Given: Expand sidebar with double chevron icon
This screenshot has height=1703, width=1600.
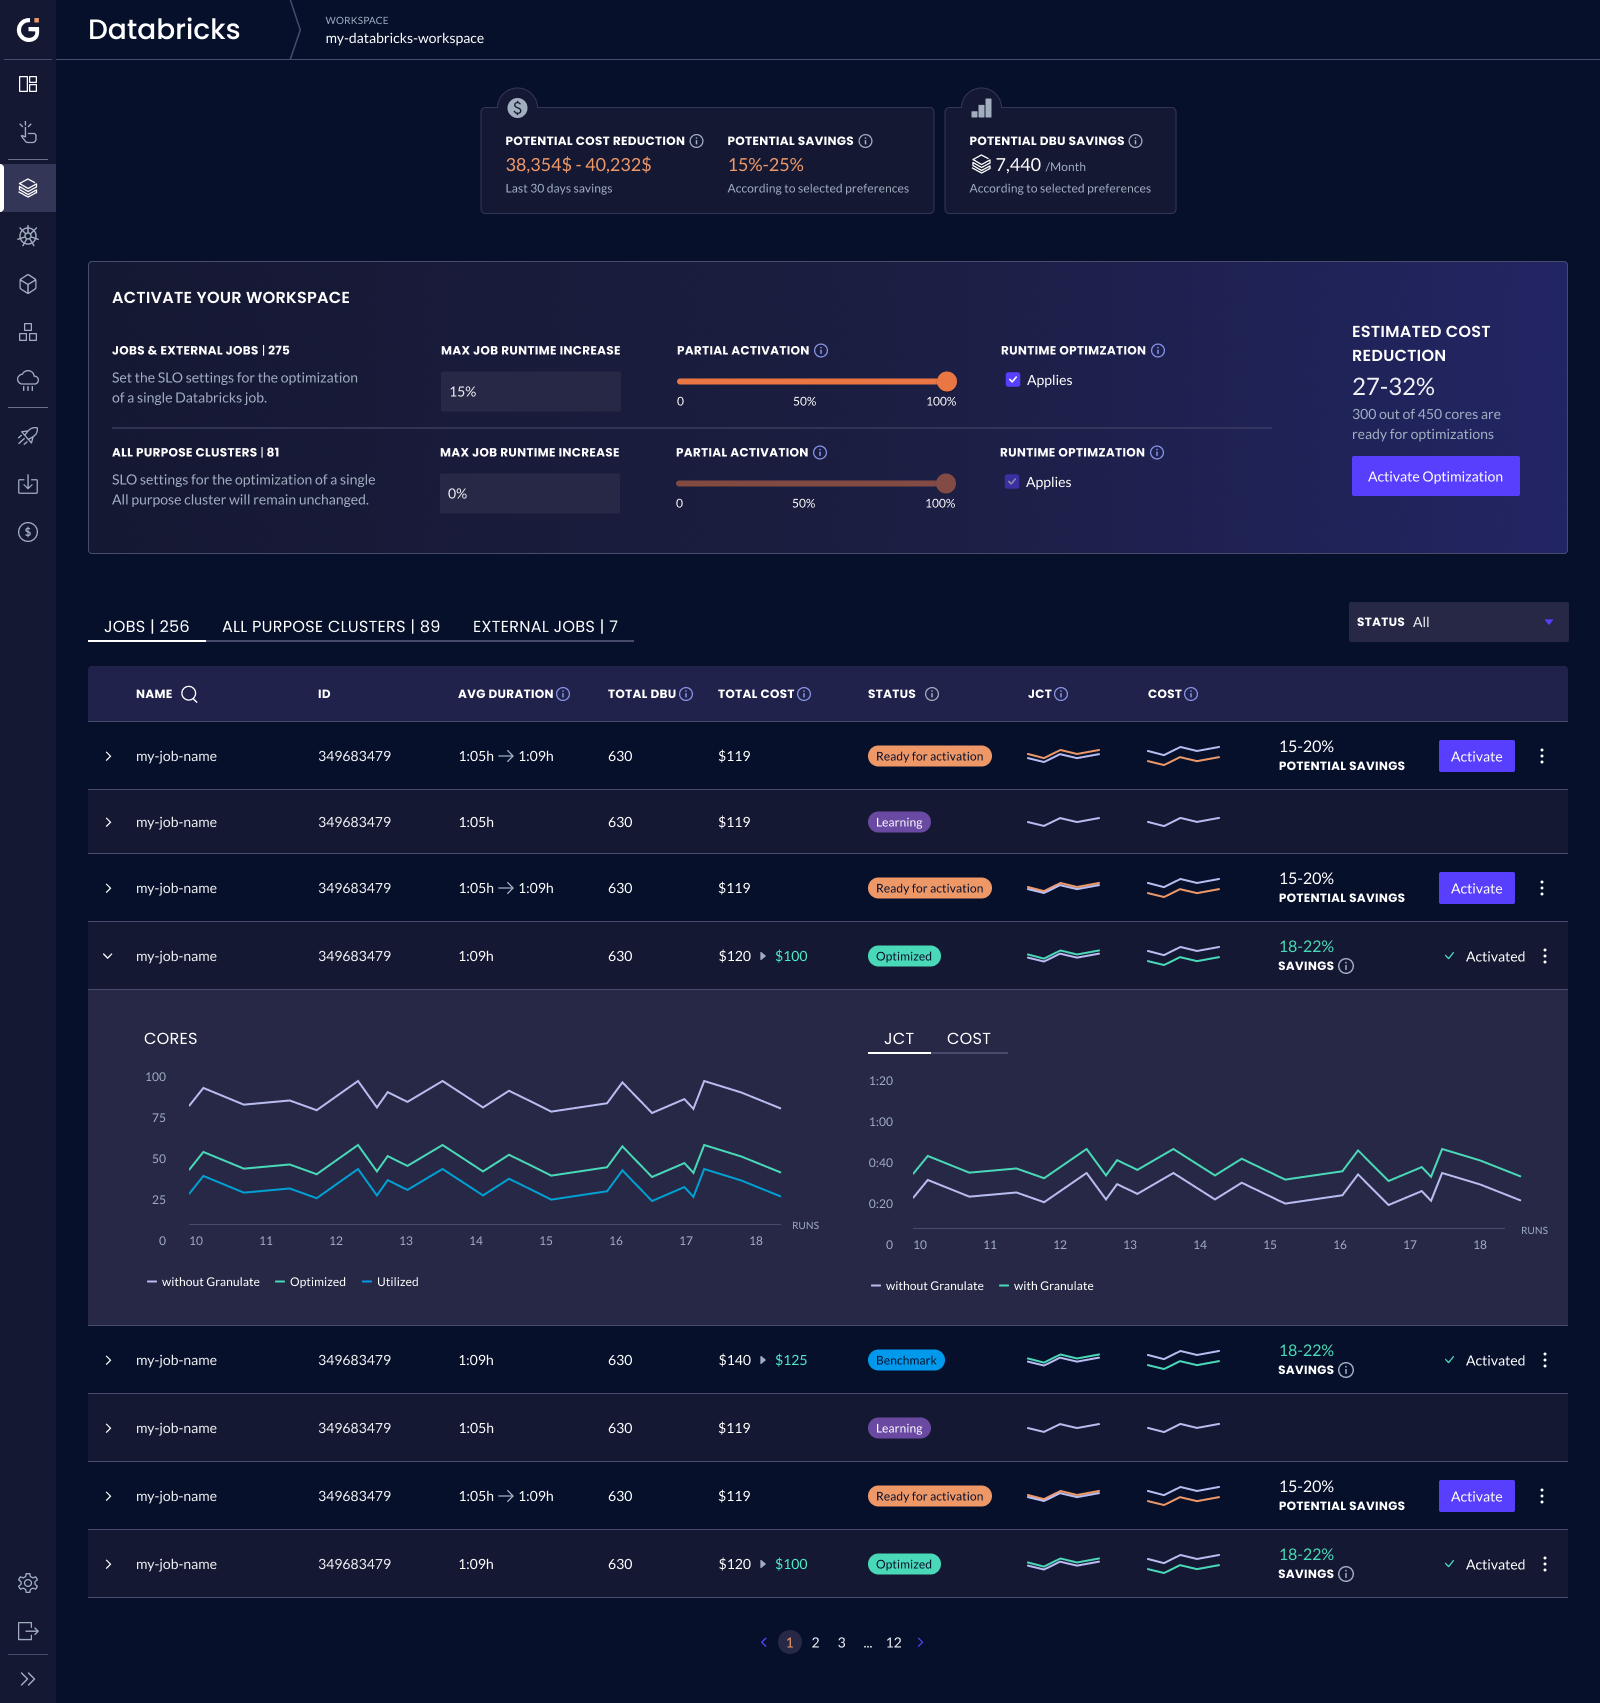Looking at the screenshot, I should 28,1679.
